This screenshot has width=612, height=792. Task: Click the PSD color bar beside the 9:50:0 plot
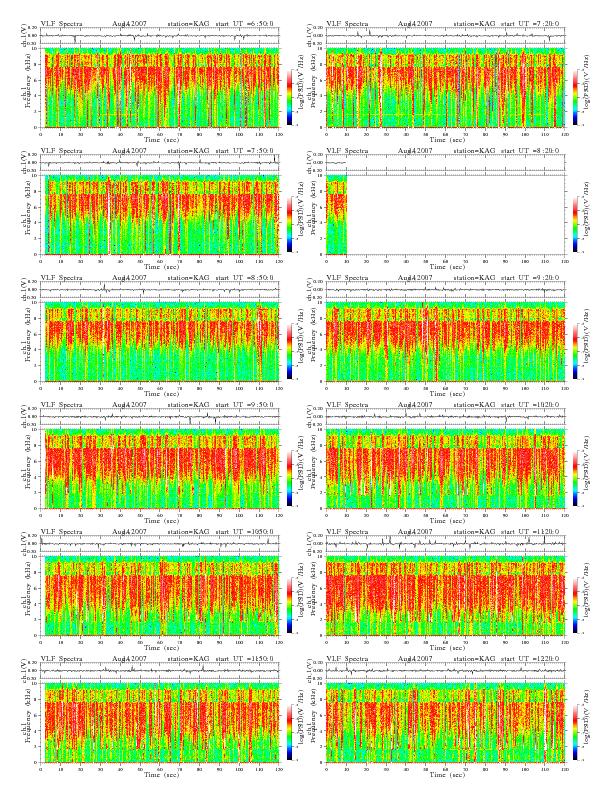click(289, 478)
